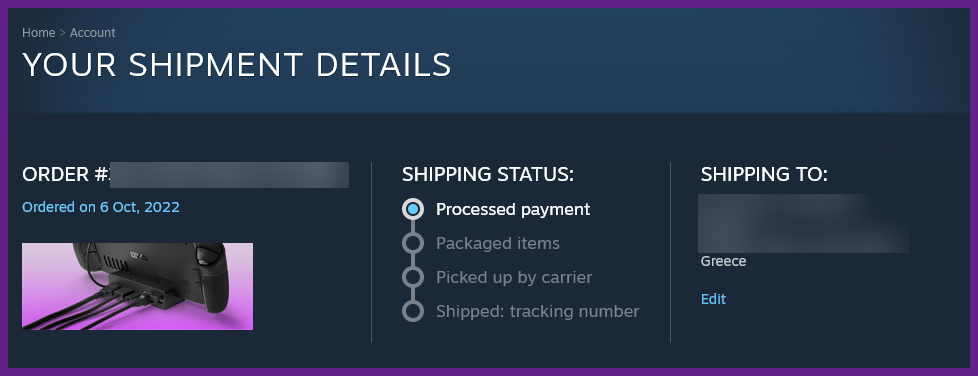Image resolution: width=978 pixels, height=376 pixels.
Task: Click the blurred order number field
Action: tap(229, 175)
